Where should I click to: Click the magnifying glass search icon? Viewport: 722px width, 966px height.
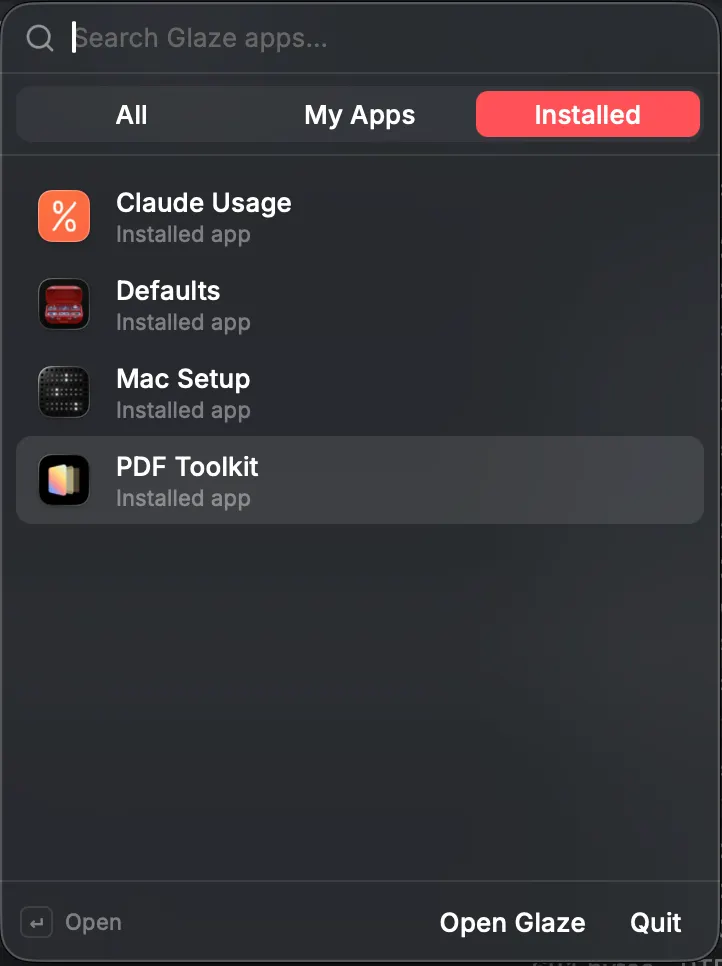[40, 38]
